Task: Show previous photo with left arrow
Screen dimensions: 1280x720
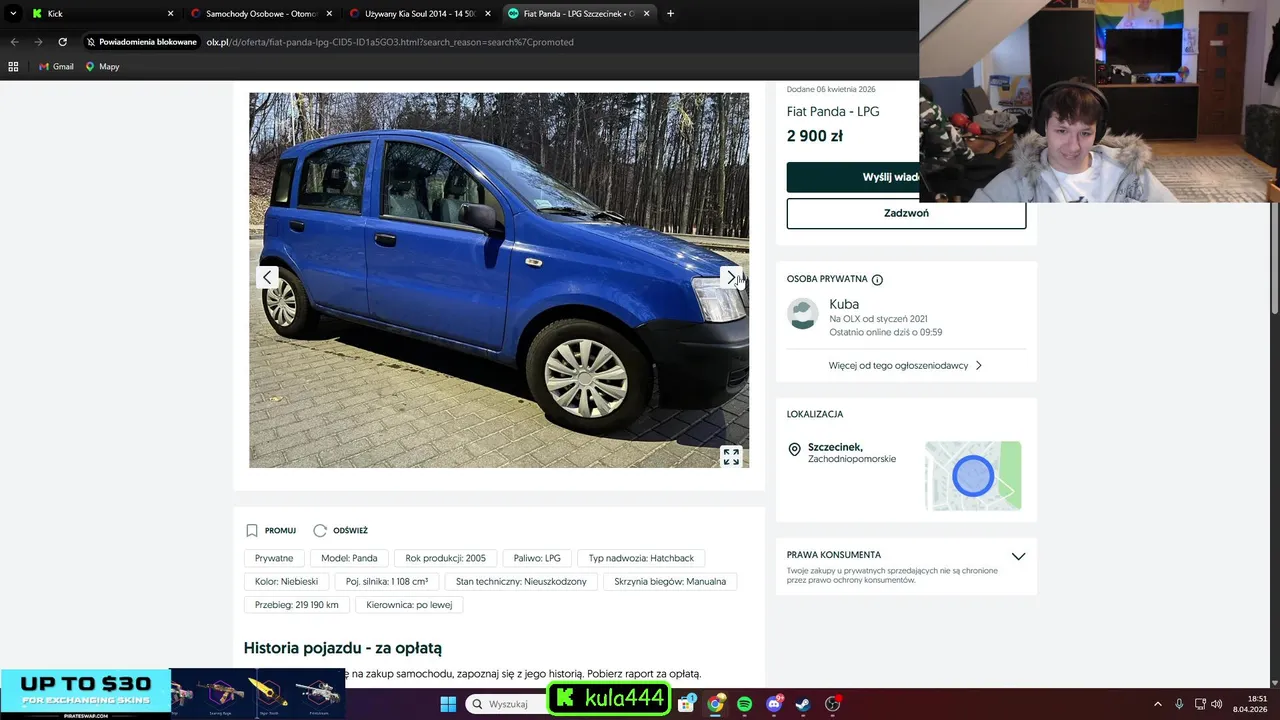Action: tap(267, 277)
